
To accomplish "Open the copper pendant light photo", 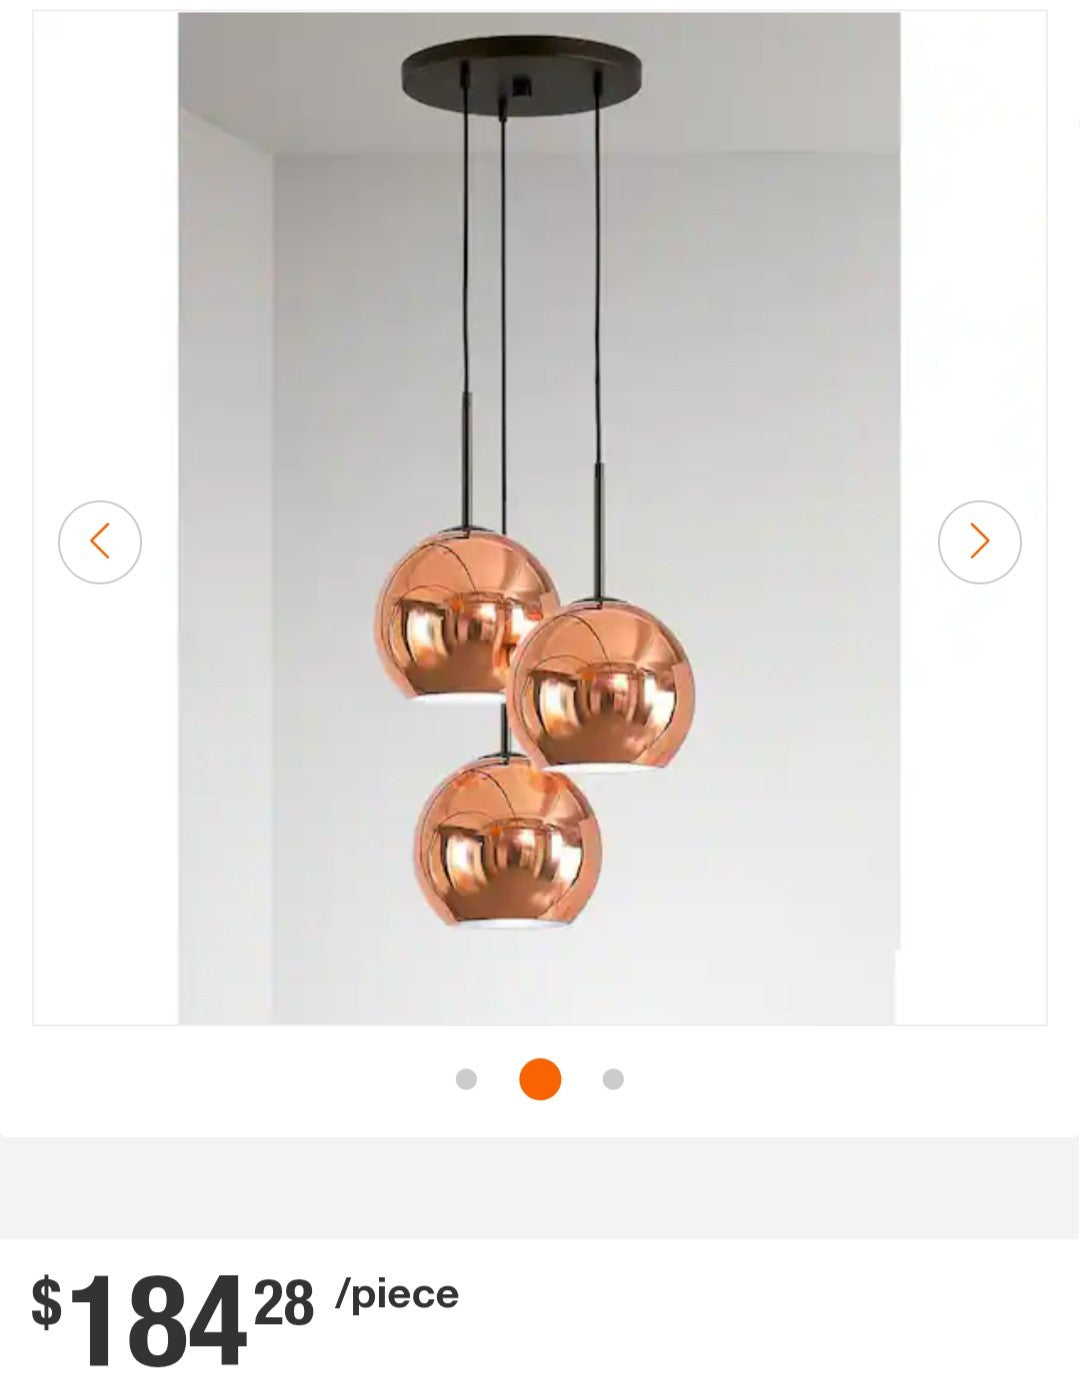I will [539, 518].
